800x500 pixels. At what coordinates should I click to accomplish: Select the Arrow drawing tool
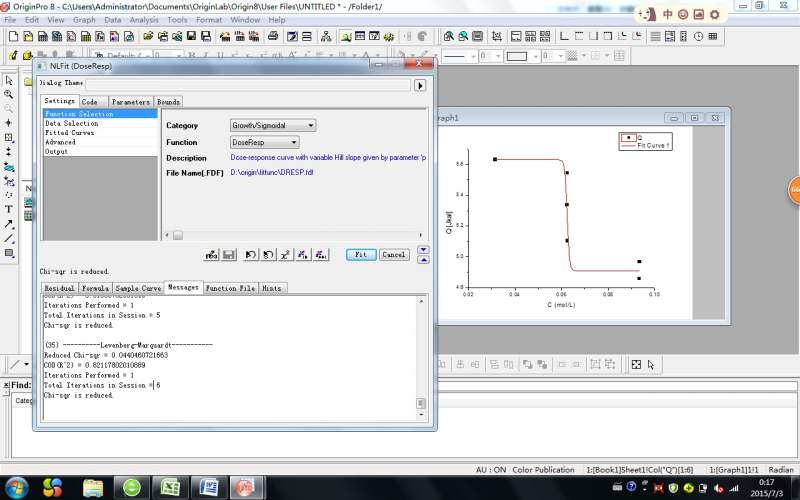click(x=9, y=223)
